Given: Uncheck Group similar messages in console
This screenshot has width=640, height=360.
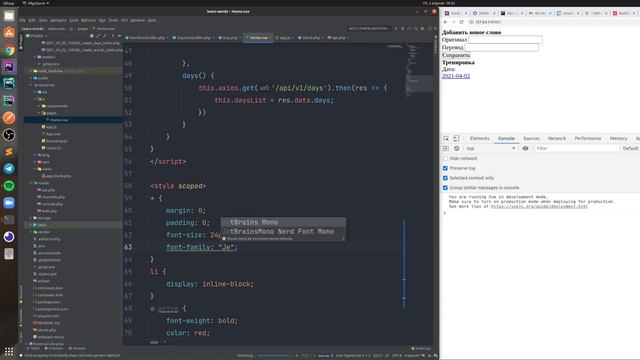Looking at the screenshot, I should tap(445, 188).
